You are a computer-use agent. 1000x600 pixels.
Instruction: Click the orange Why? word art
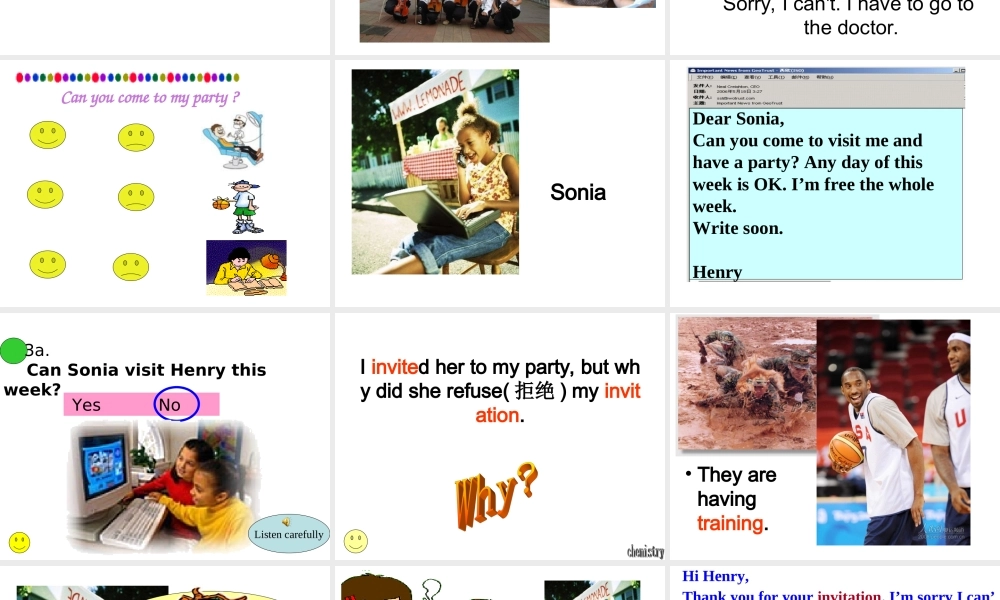coord(496,494)
